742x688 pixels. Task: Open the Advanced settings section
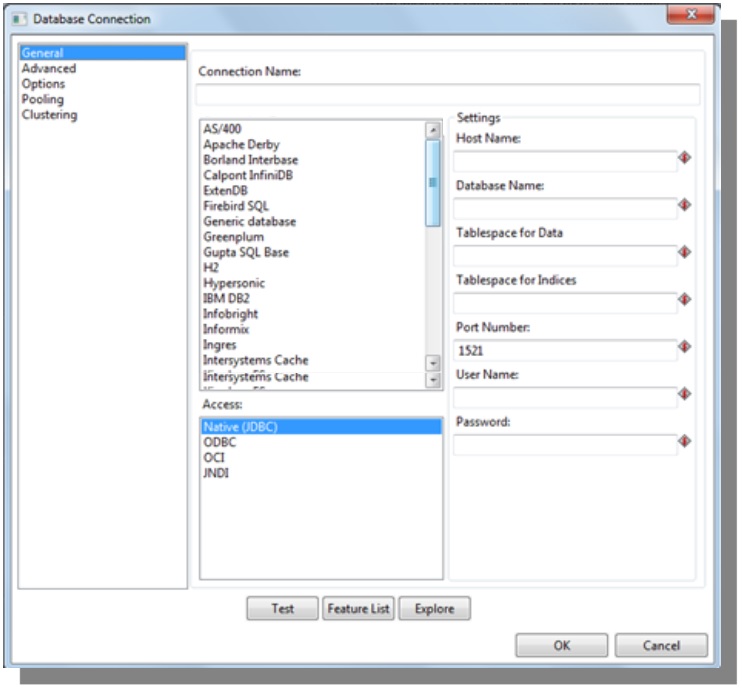pyautogui.click(x=49, y=69)
